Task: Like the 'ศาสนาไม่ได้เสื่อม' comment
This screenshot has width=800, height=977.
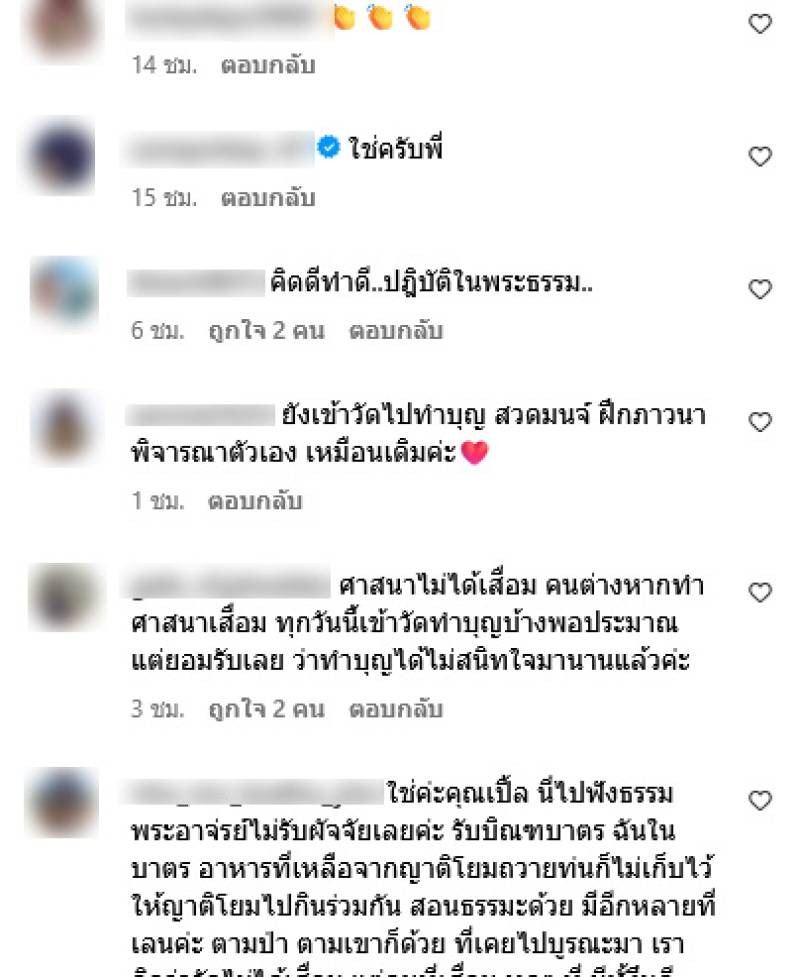Action: [x=760, y=592]
